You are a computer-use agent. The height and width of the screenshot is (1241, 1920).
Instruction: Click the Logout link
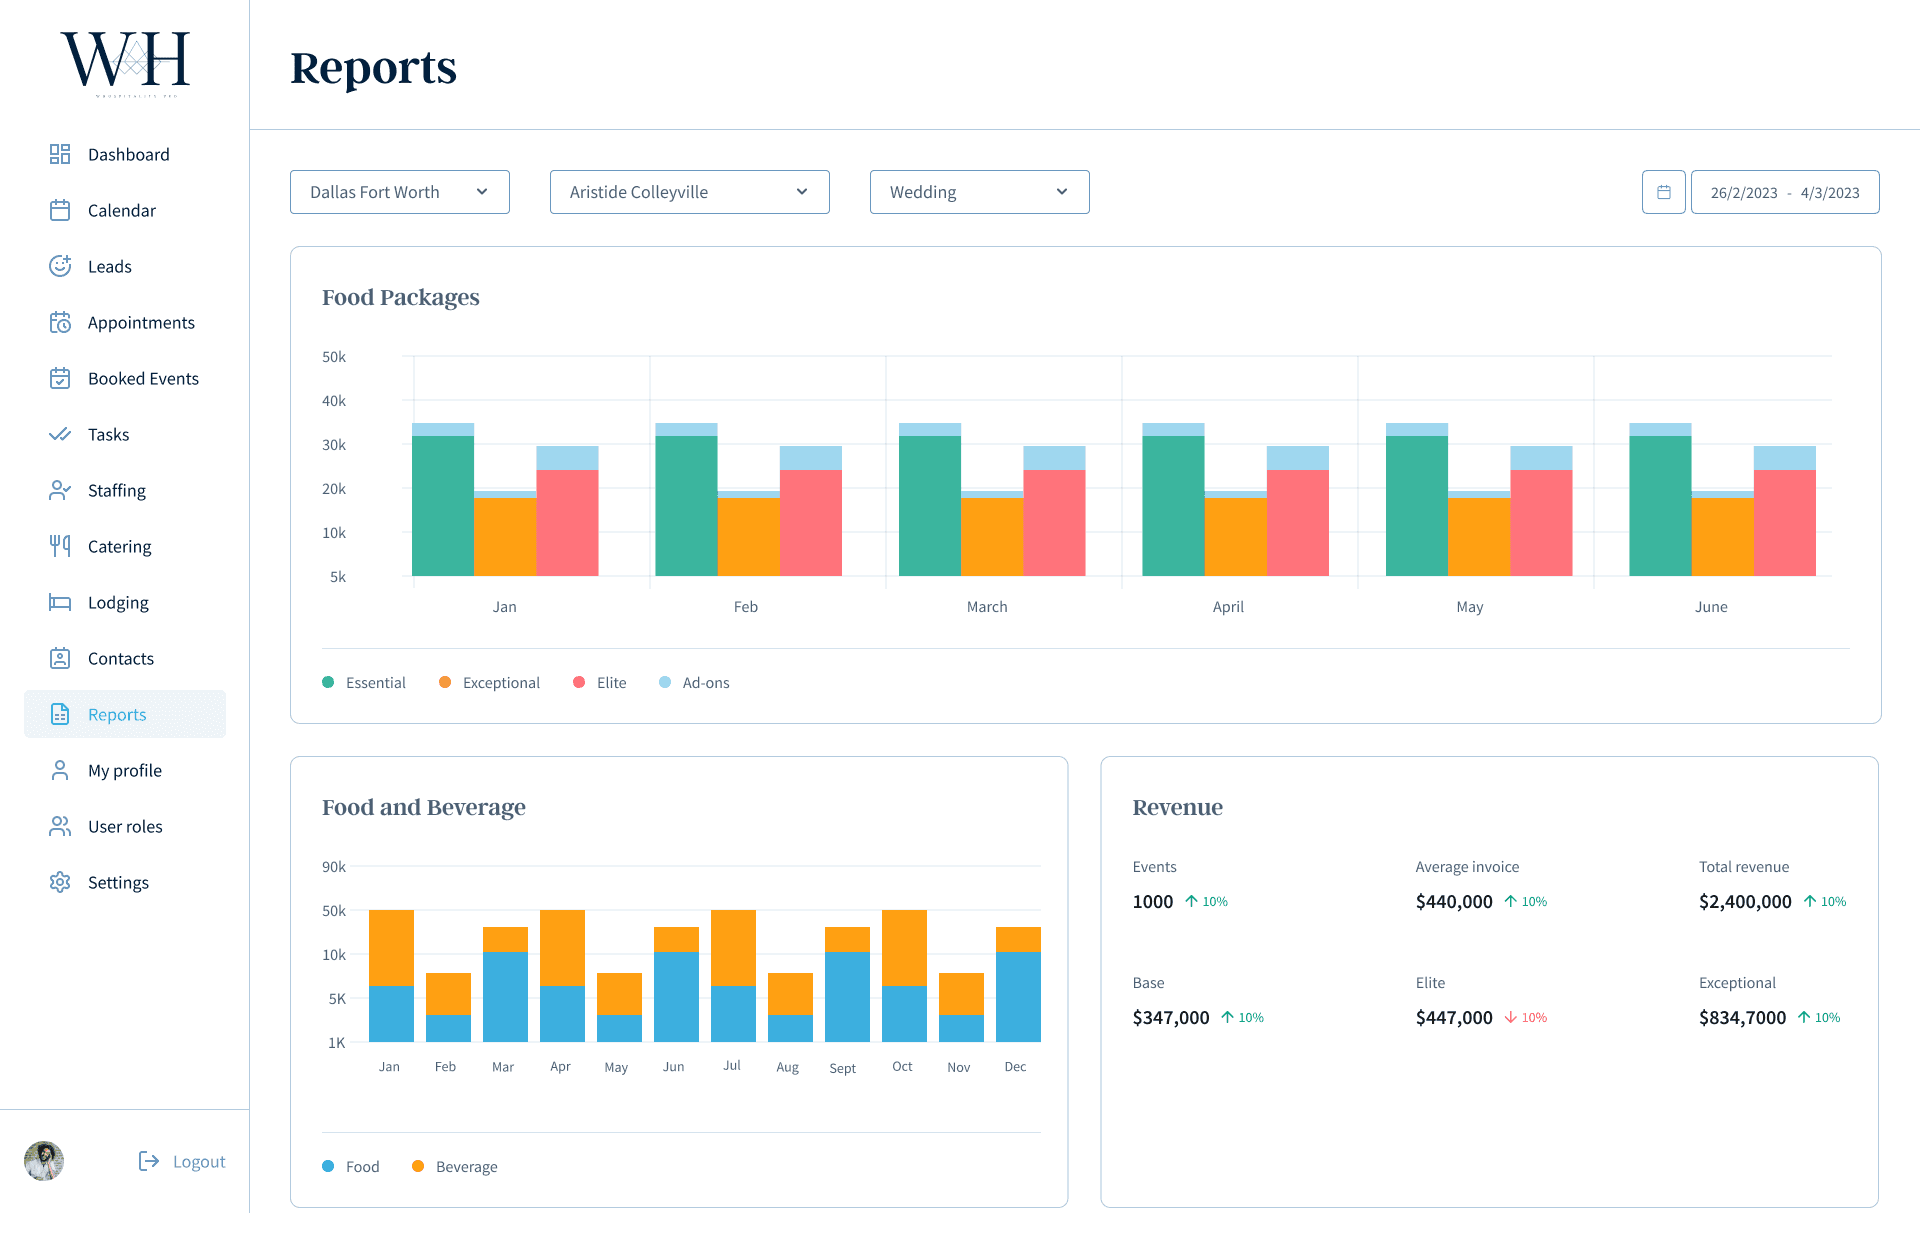(x=199, y=1161)
